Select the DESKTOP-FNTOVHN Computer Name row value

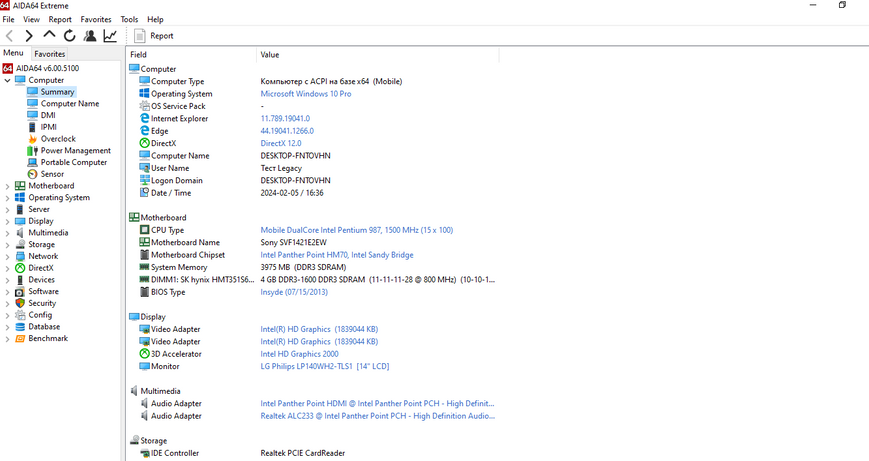coord(295,156)
